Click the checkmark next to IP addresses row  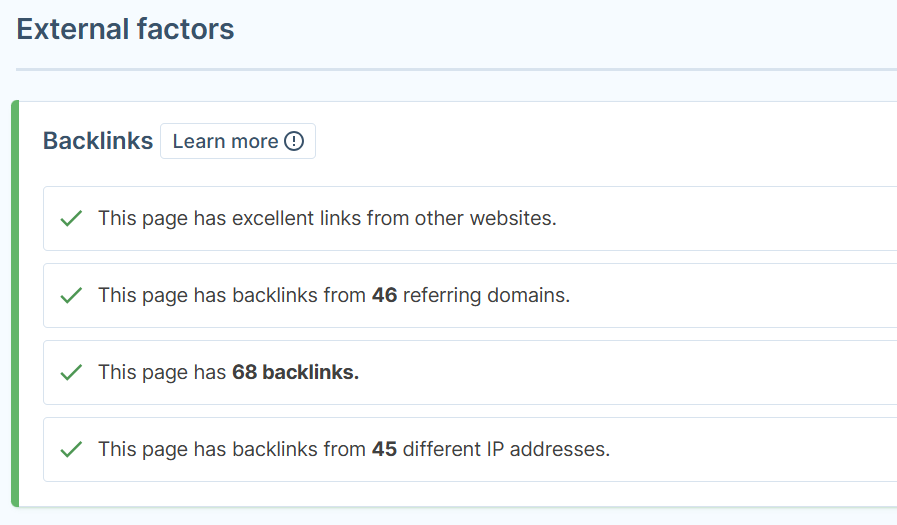click(x=71, y=449)
